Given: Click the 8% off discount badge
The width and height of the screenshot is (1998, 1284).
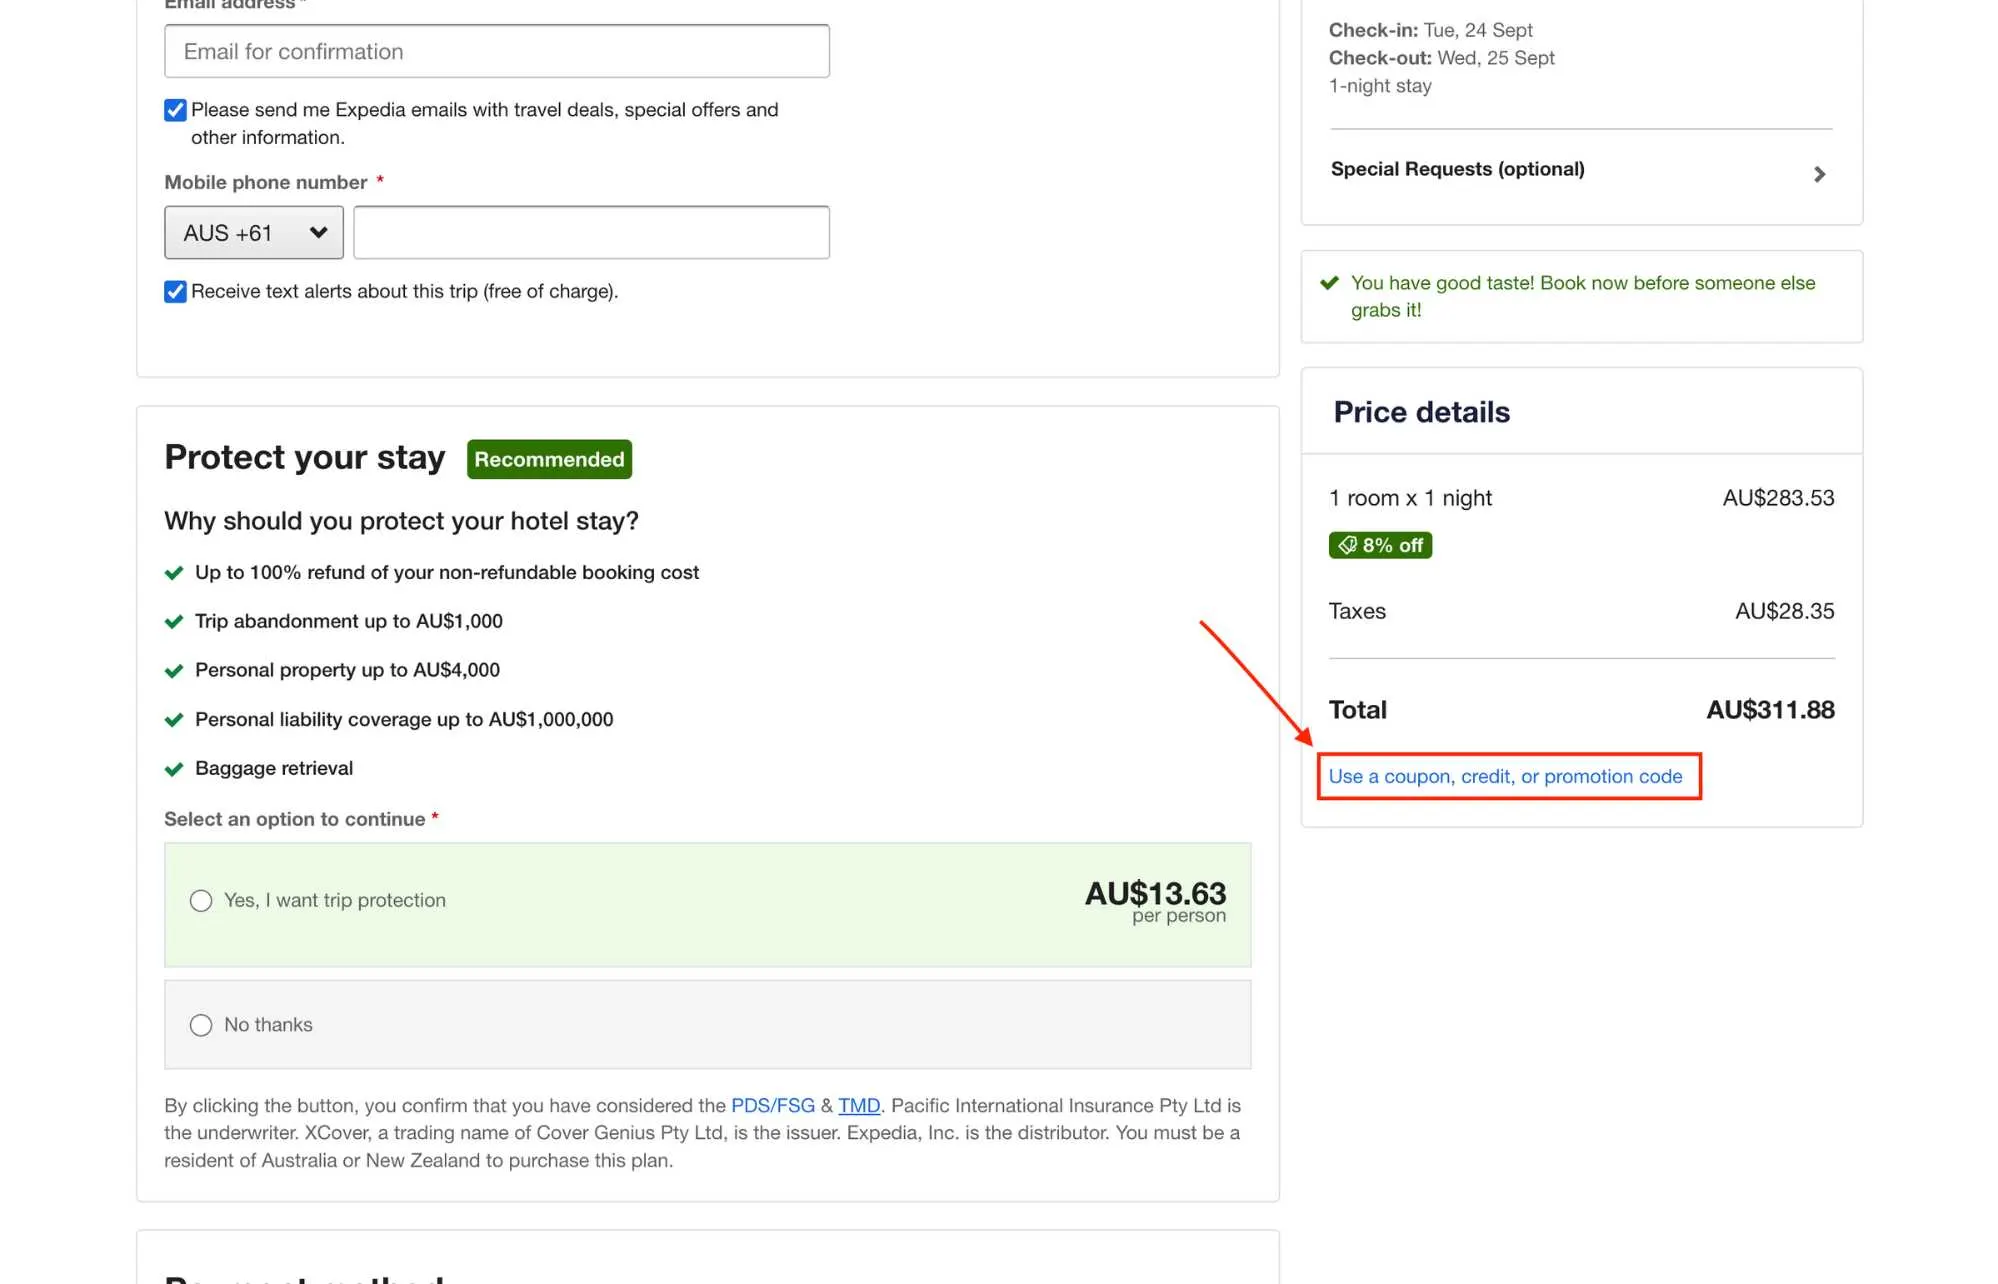Looking at the screenshot, I should click(x=1380, y=545).
